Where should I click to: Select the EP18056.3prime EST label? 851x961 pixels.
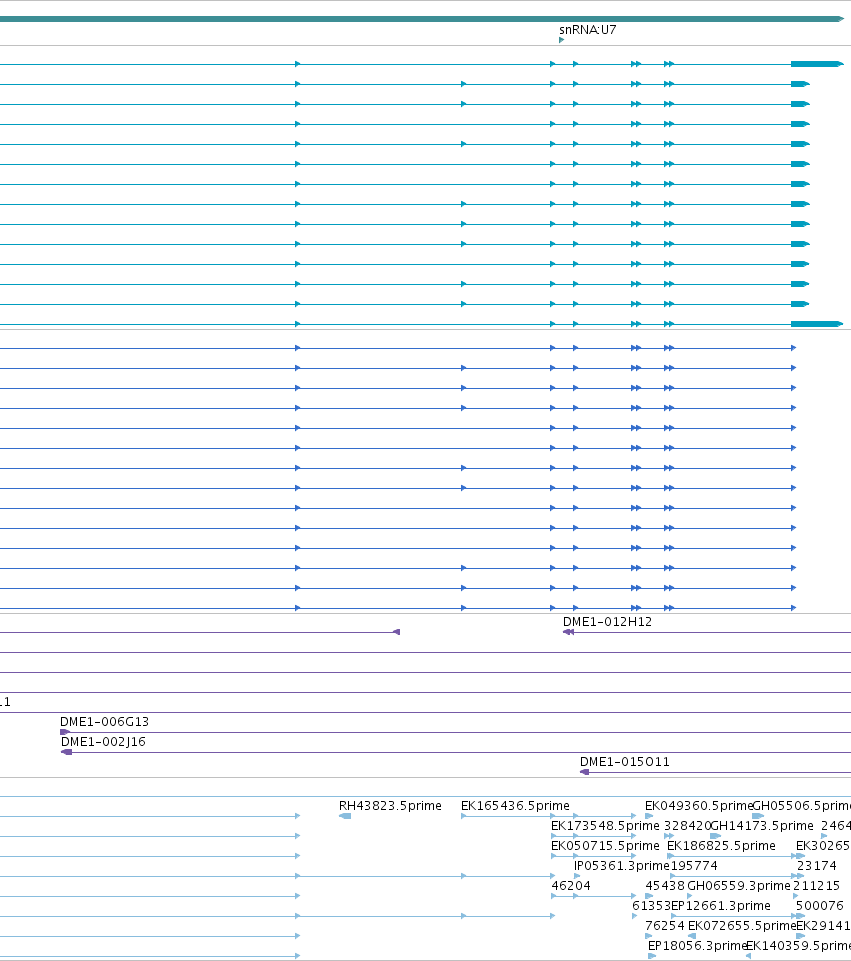[697, 946]
